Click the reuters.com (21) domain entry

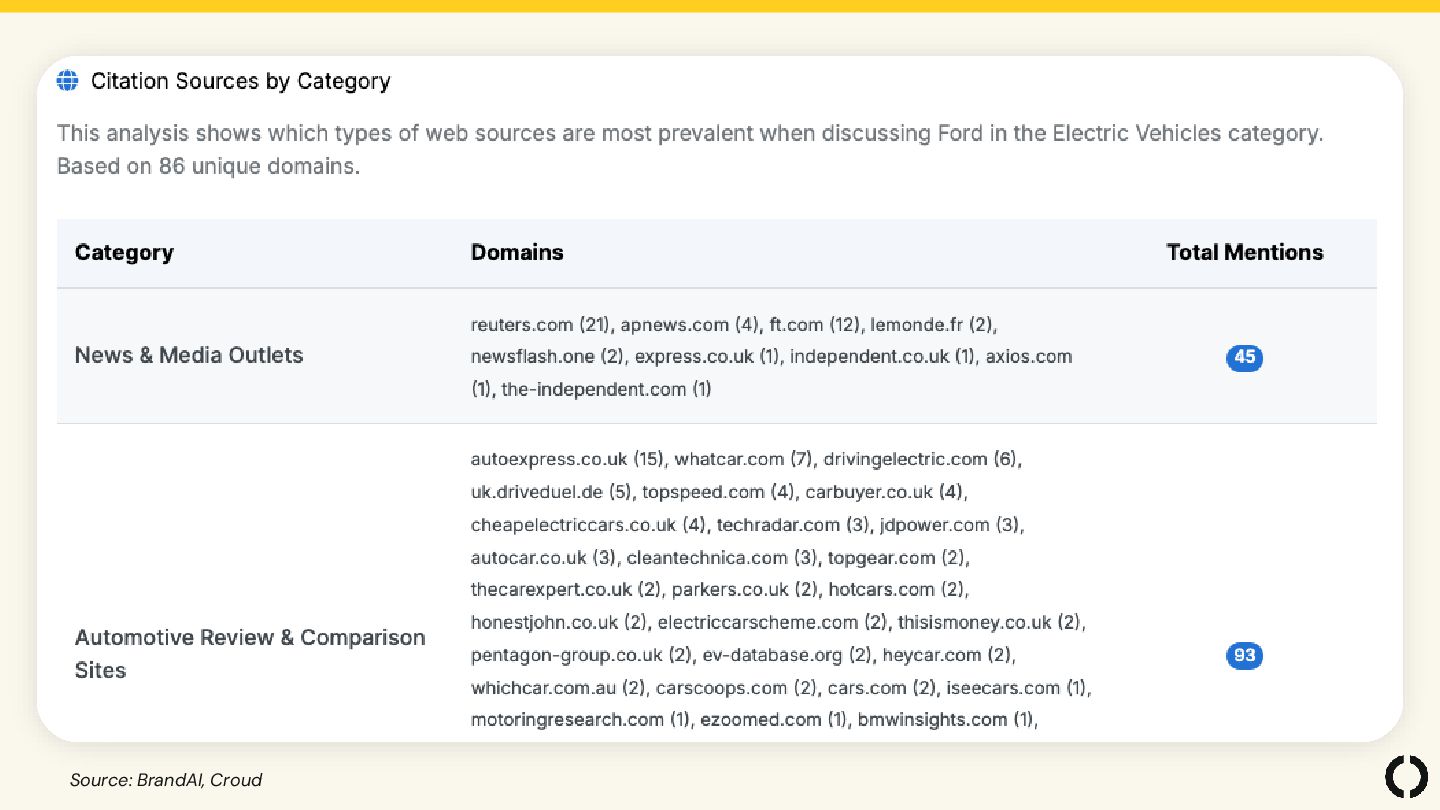(x=541, y=325)
